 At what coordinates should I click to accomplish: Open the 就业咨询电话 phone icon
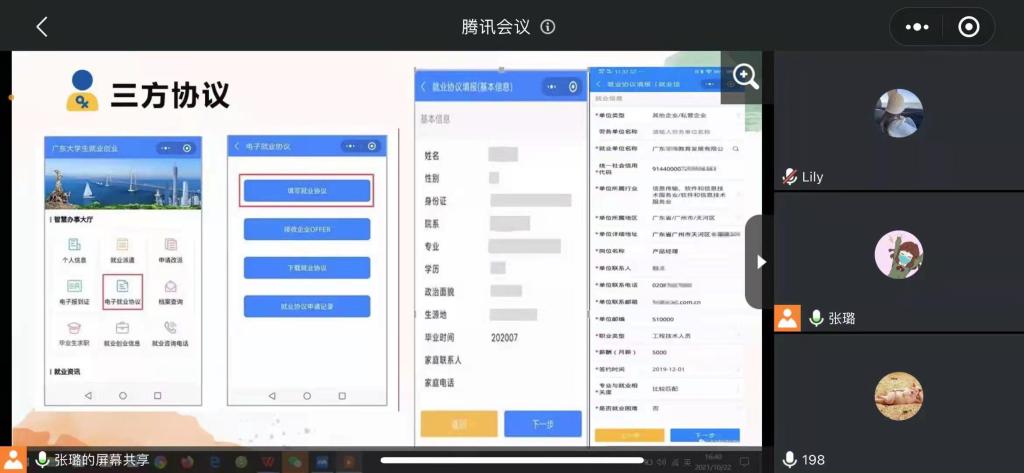tap(170, 332)
